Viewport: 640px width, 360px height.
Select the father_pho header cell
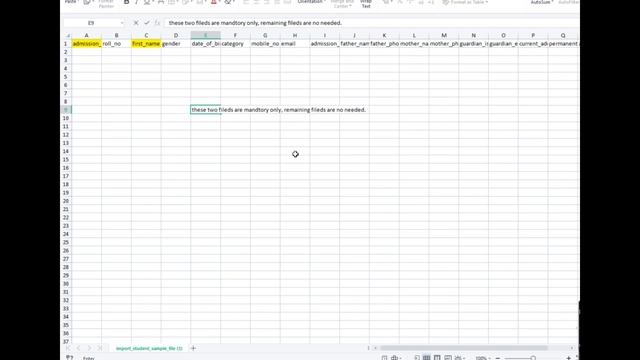pos(384,44)
